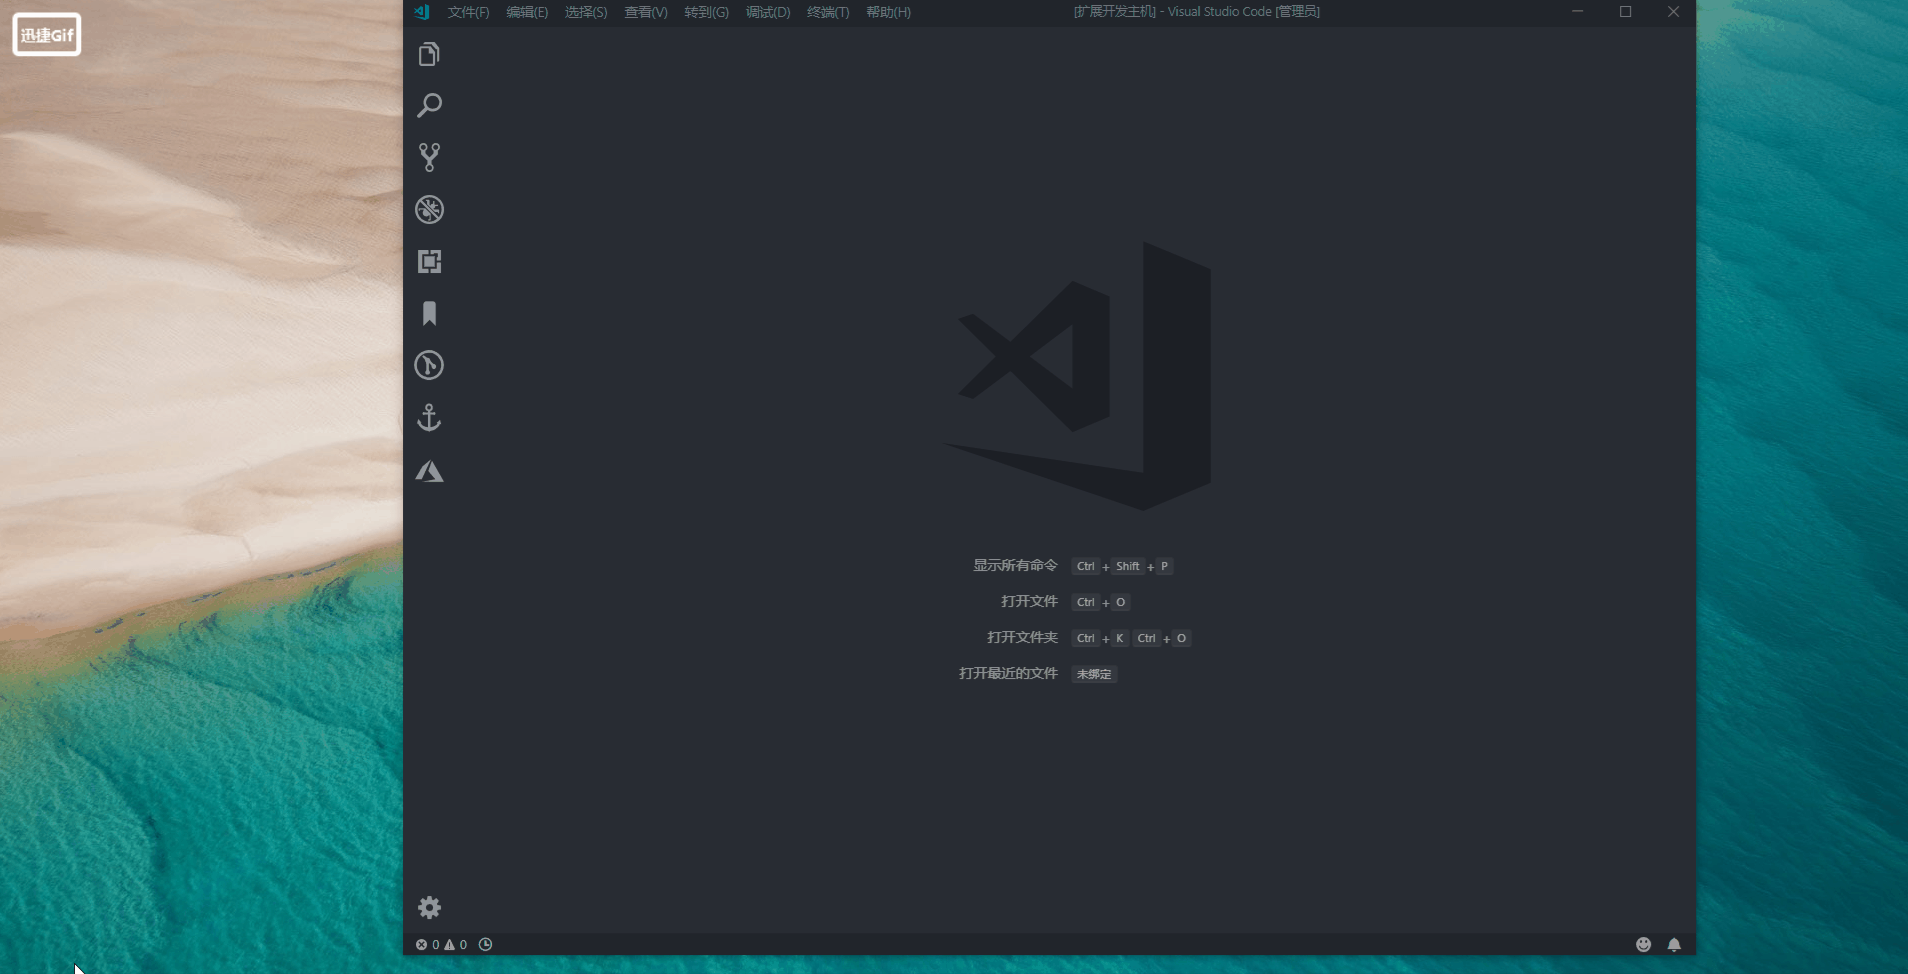Show problems via the errors and warnings indicator
This screenshot has height=974, width=1908.
click(441, 944)
